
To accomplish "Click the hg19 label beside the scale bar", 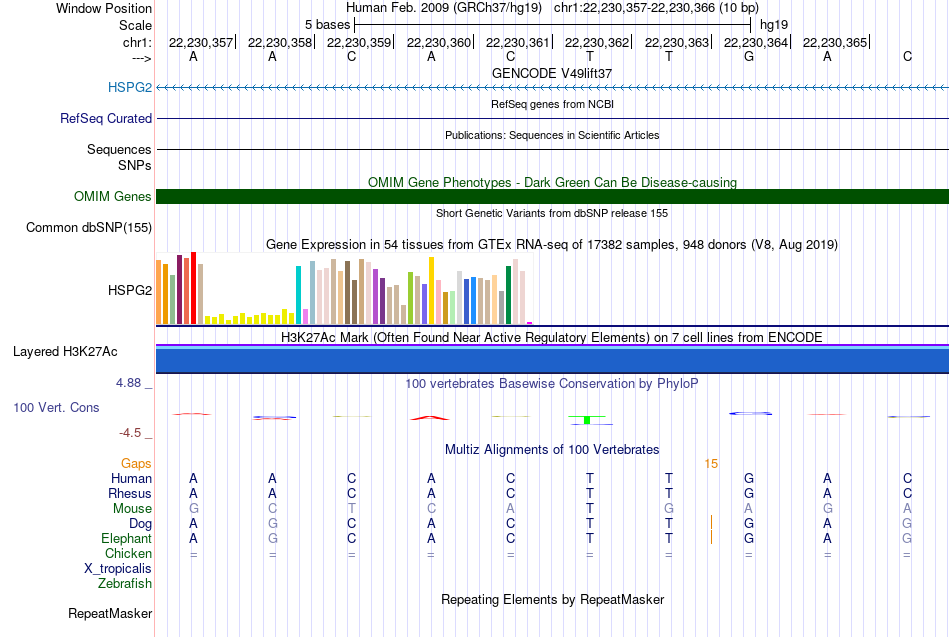I will (774, 25).
